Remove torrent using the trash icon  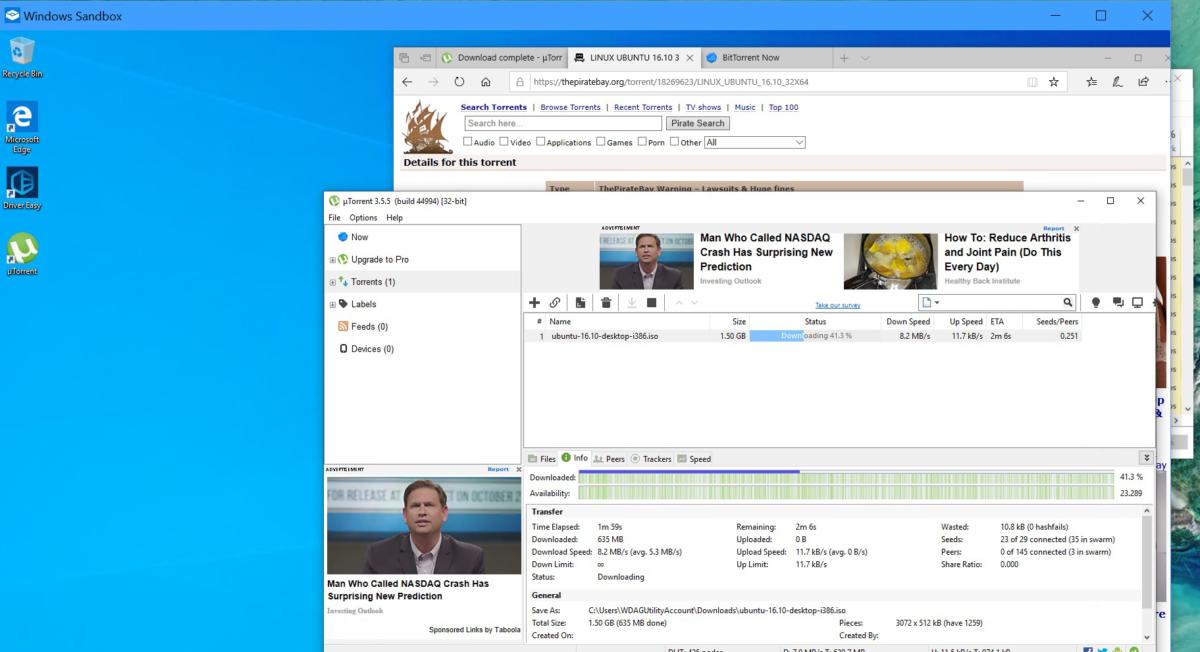point(606,302)
